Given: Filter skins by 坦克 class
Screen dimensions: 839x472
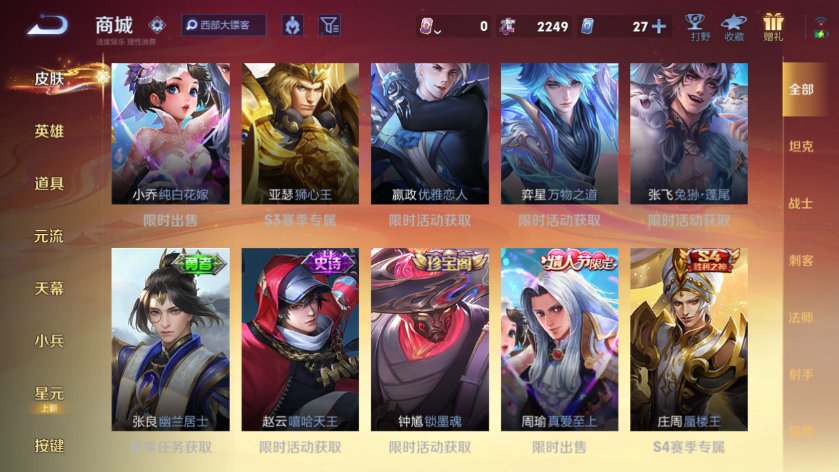Looking at the screenshot, I should click(x=801, y=146).
